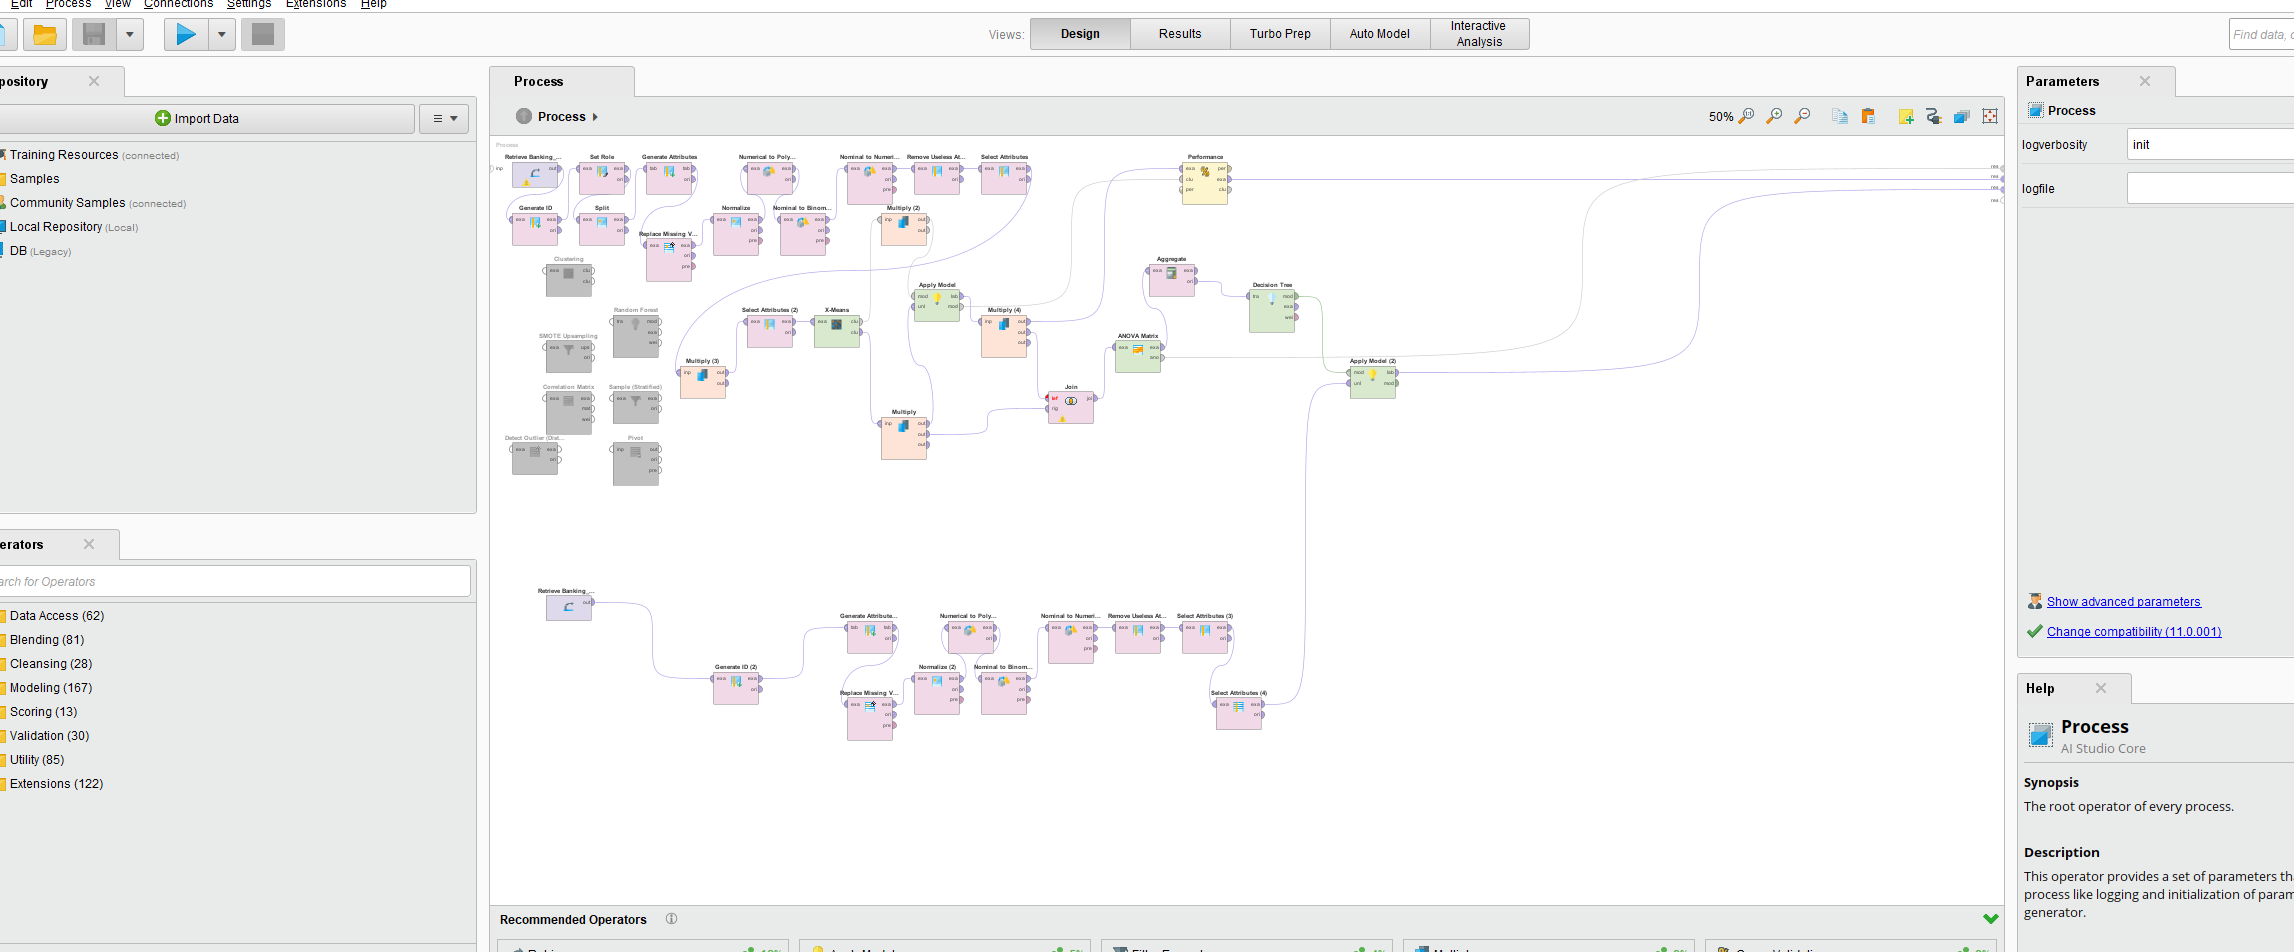Click the fit-process-to-view arrows icon
Viewport: 2294px width, 952px height.
(1990, 116)
